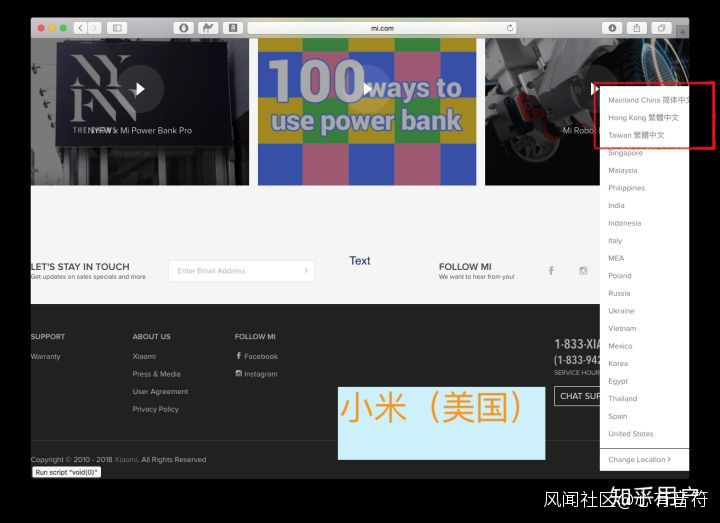Viewport: 720px width, 523px height.
Task: Open the Warranty link under Support
Action: coord(45,356)
